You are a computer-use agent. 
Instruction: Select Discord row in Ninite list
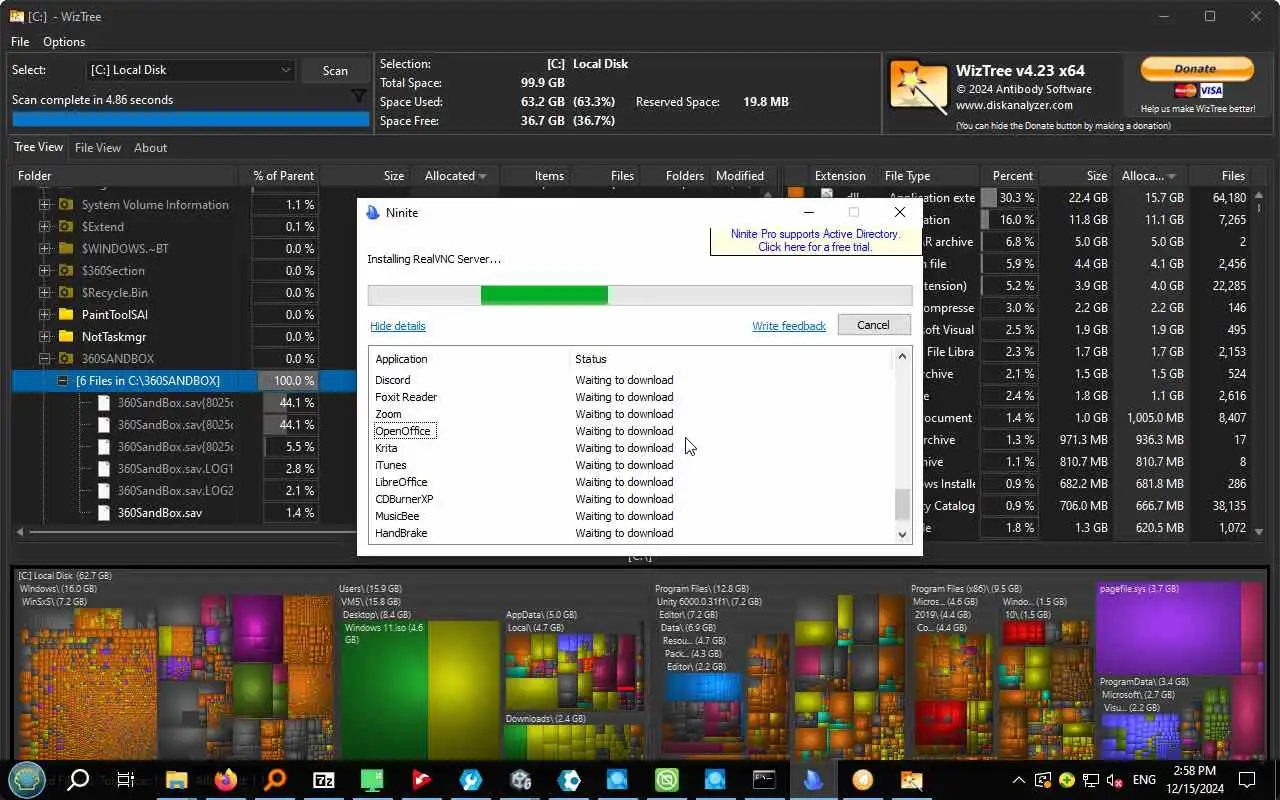(630, 380)
